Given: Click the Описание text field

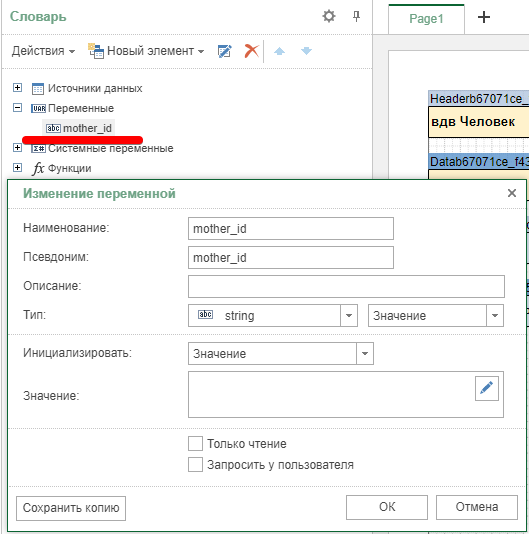Looking at the screenshot, I should coord(346,286).
